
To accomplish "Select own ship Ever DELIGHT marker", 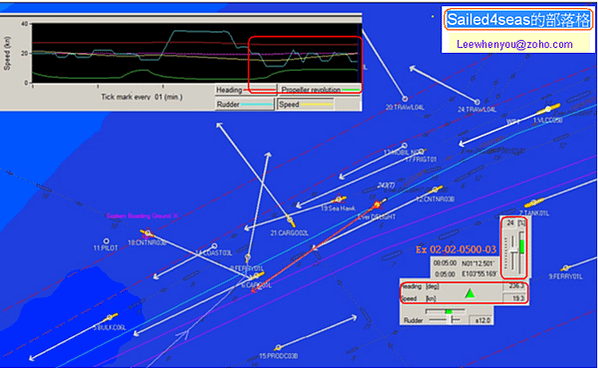I will (x=378, y=205).
